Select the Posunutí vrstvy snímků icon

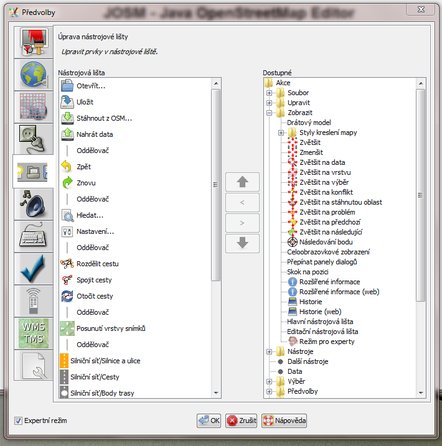(67, 328)
